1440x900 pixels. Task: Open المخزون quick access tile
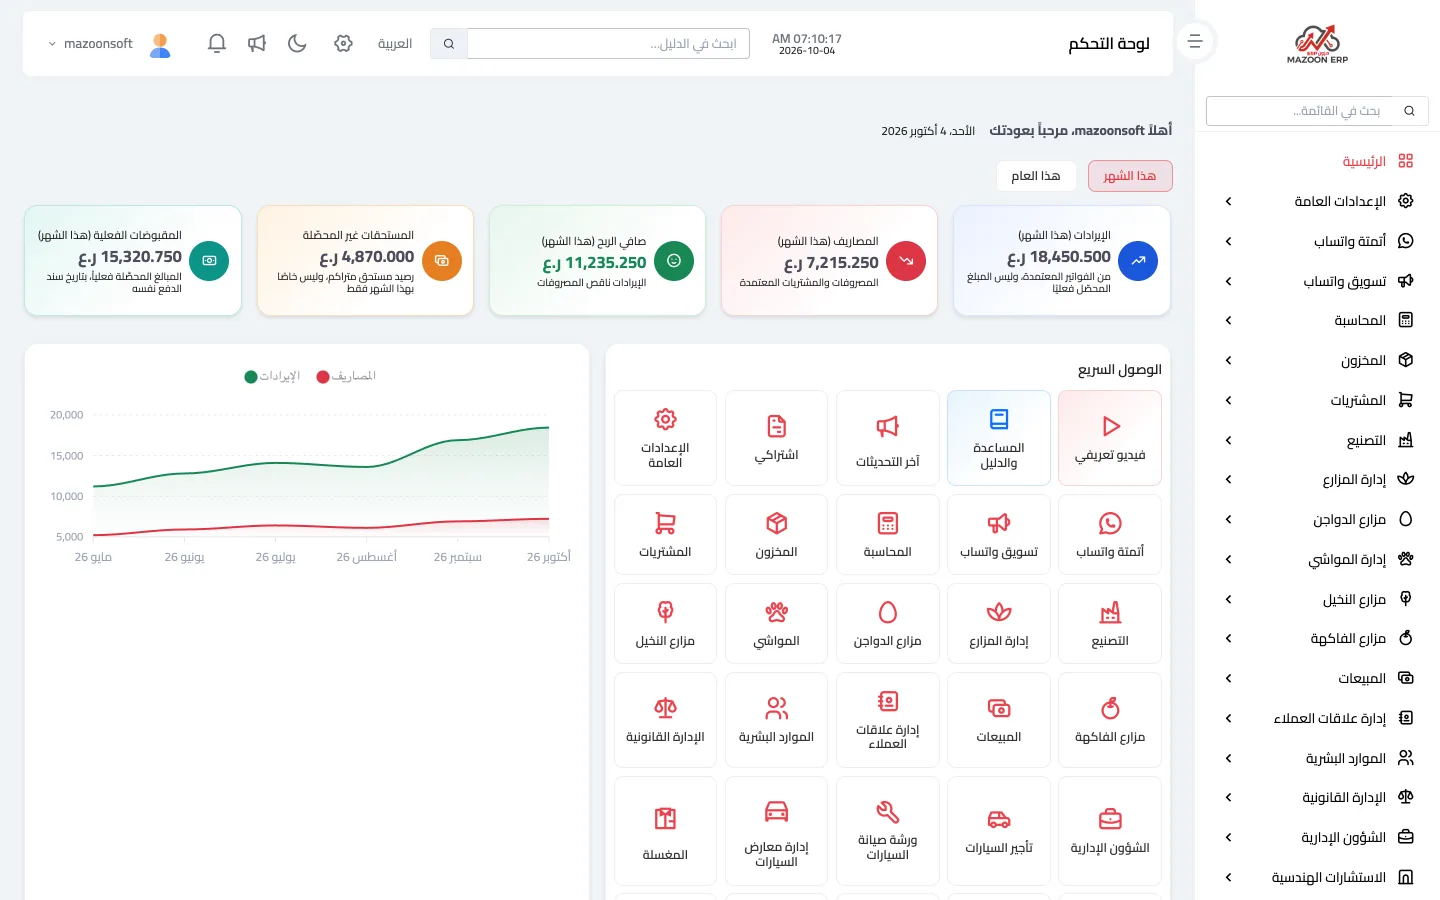coord(776,535)
